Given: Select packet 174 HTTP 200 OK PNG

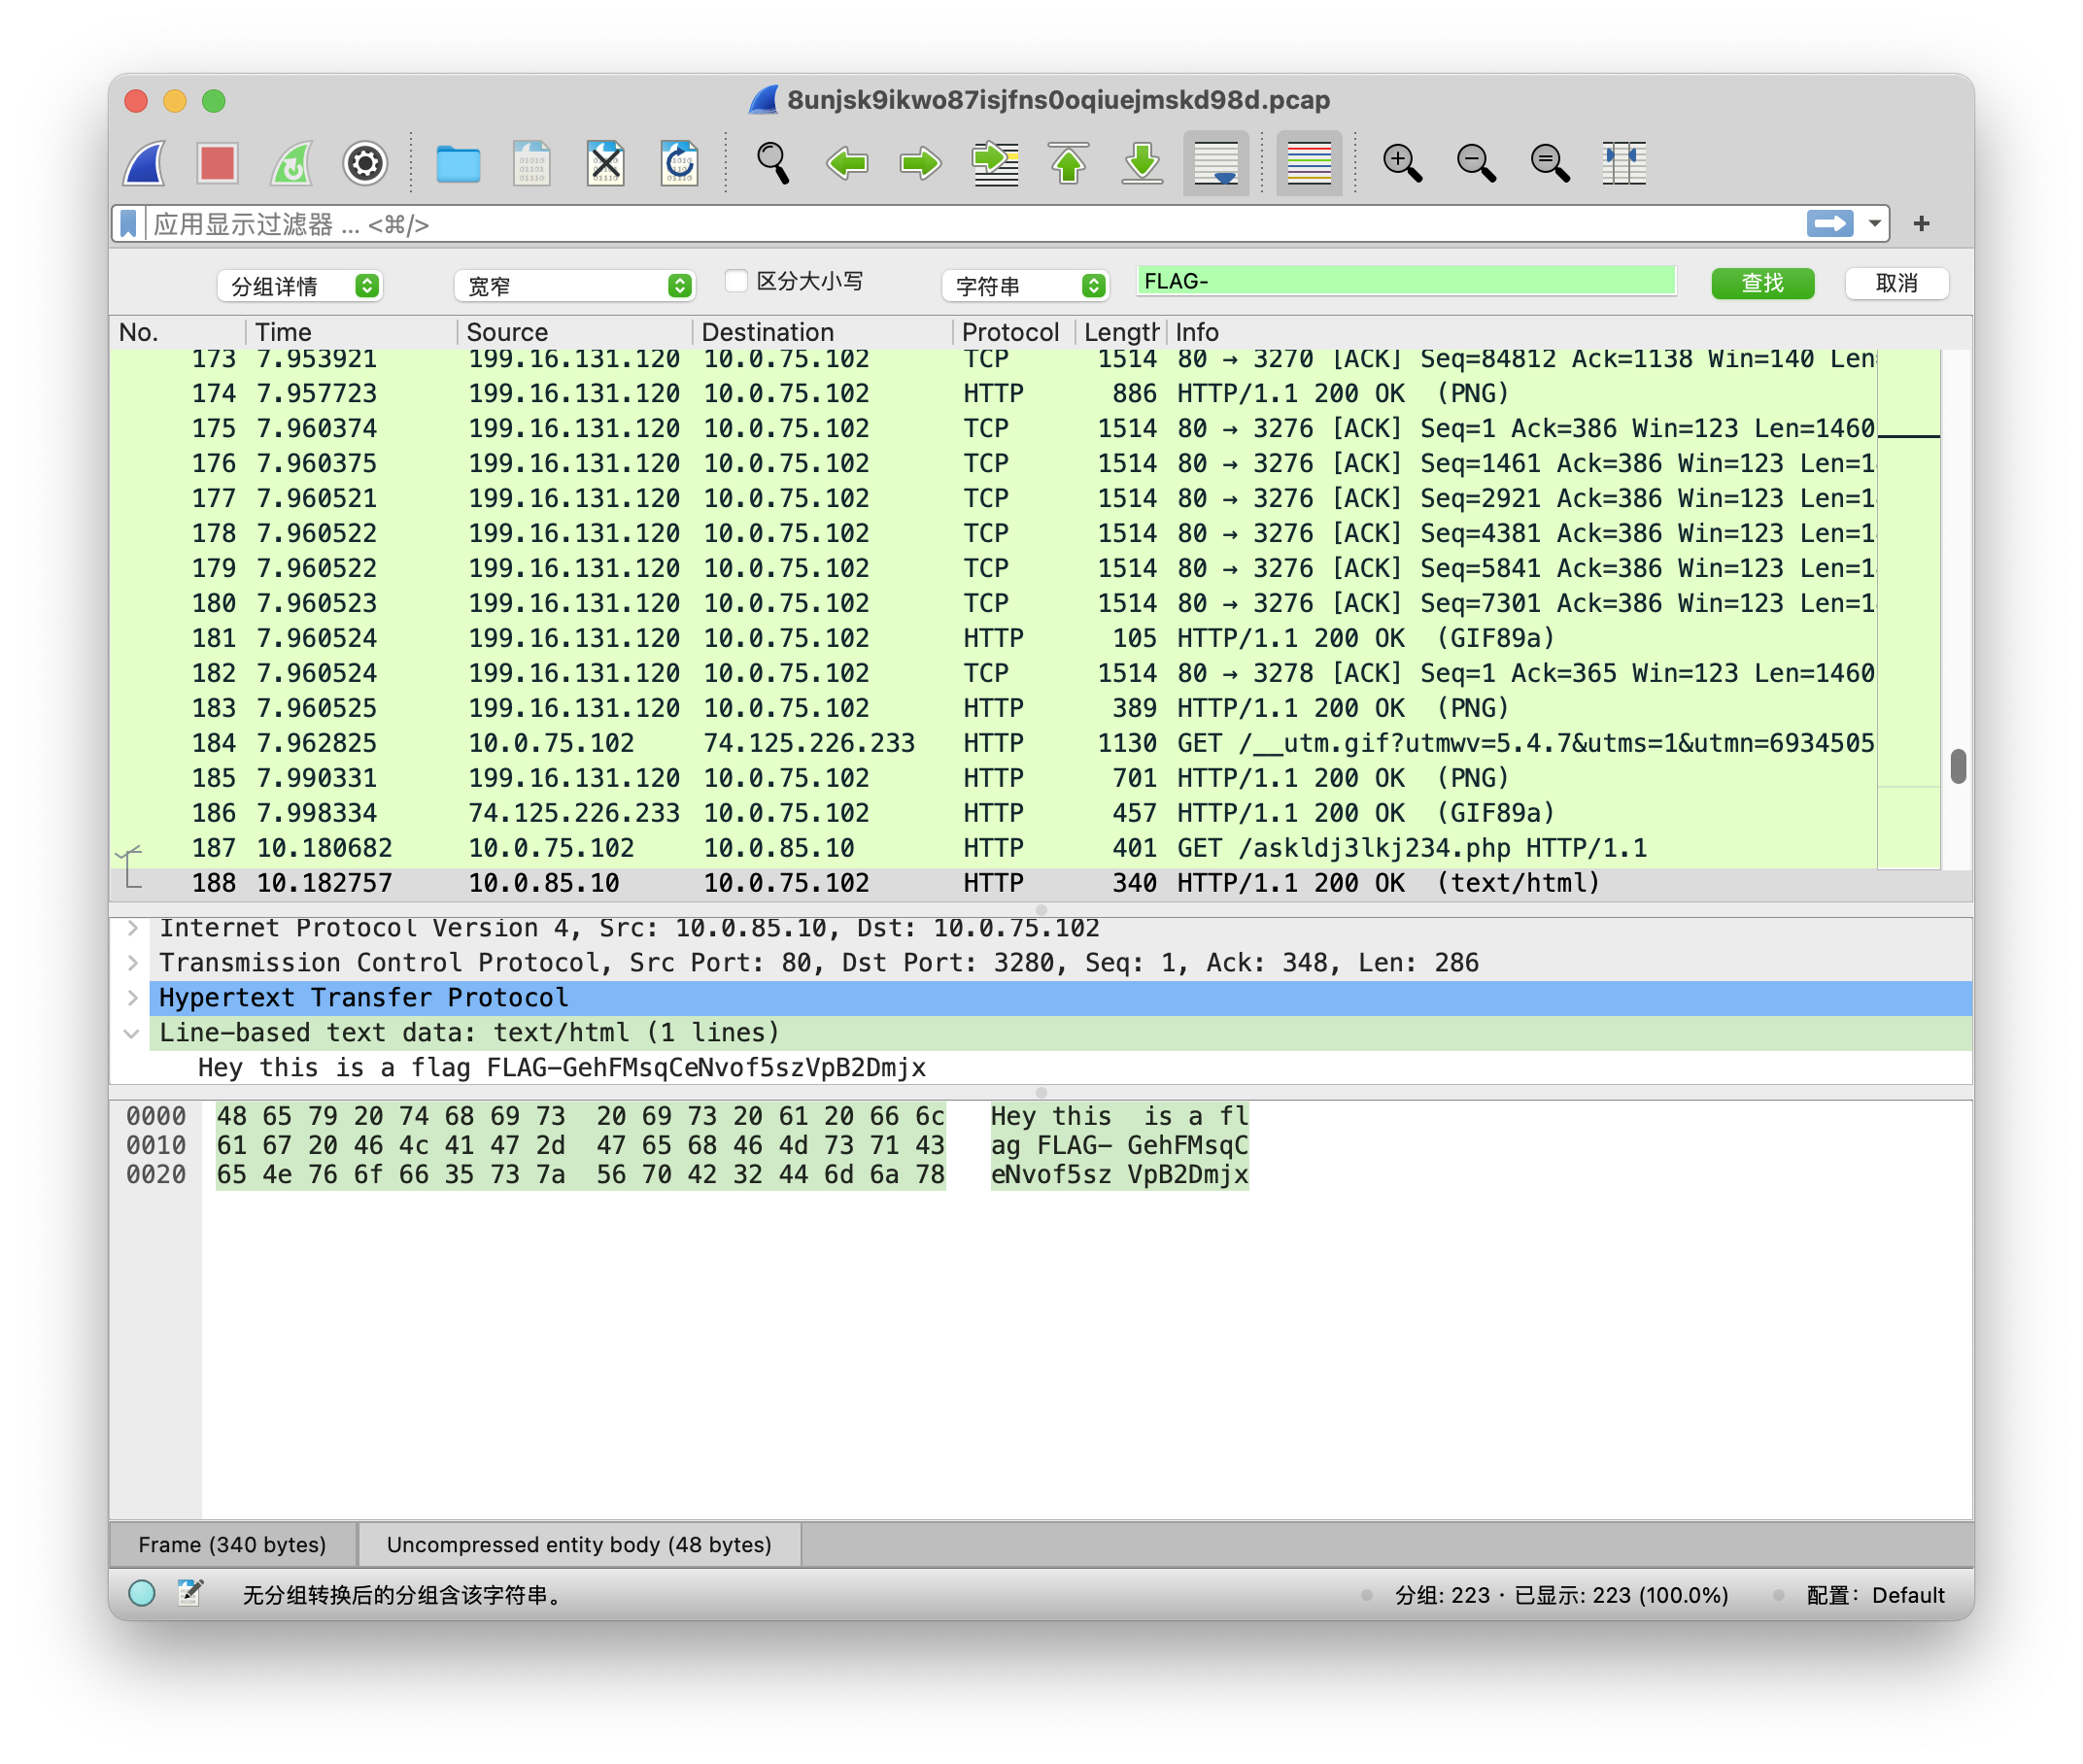Looking at the screenshot, I should point(993,393).
